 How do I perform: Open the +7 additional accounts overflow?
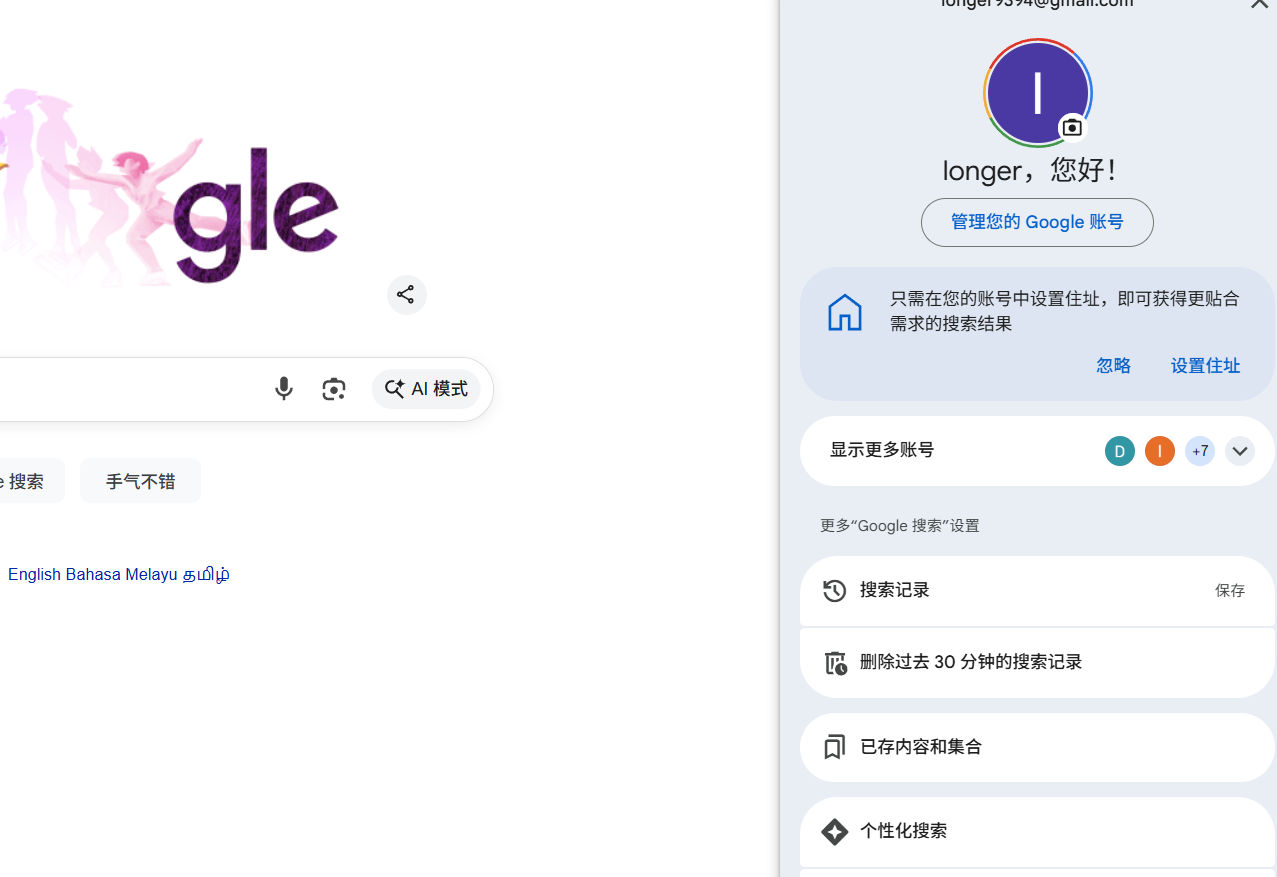click(x=1199, y=450)
